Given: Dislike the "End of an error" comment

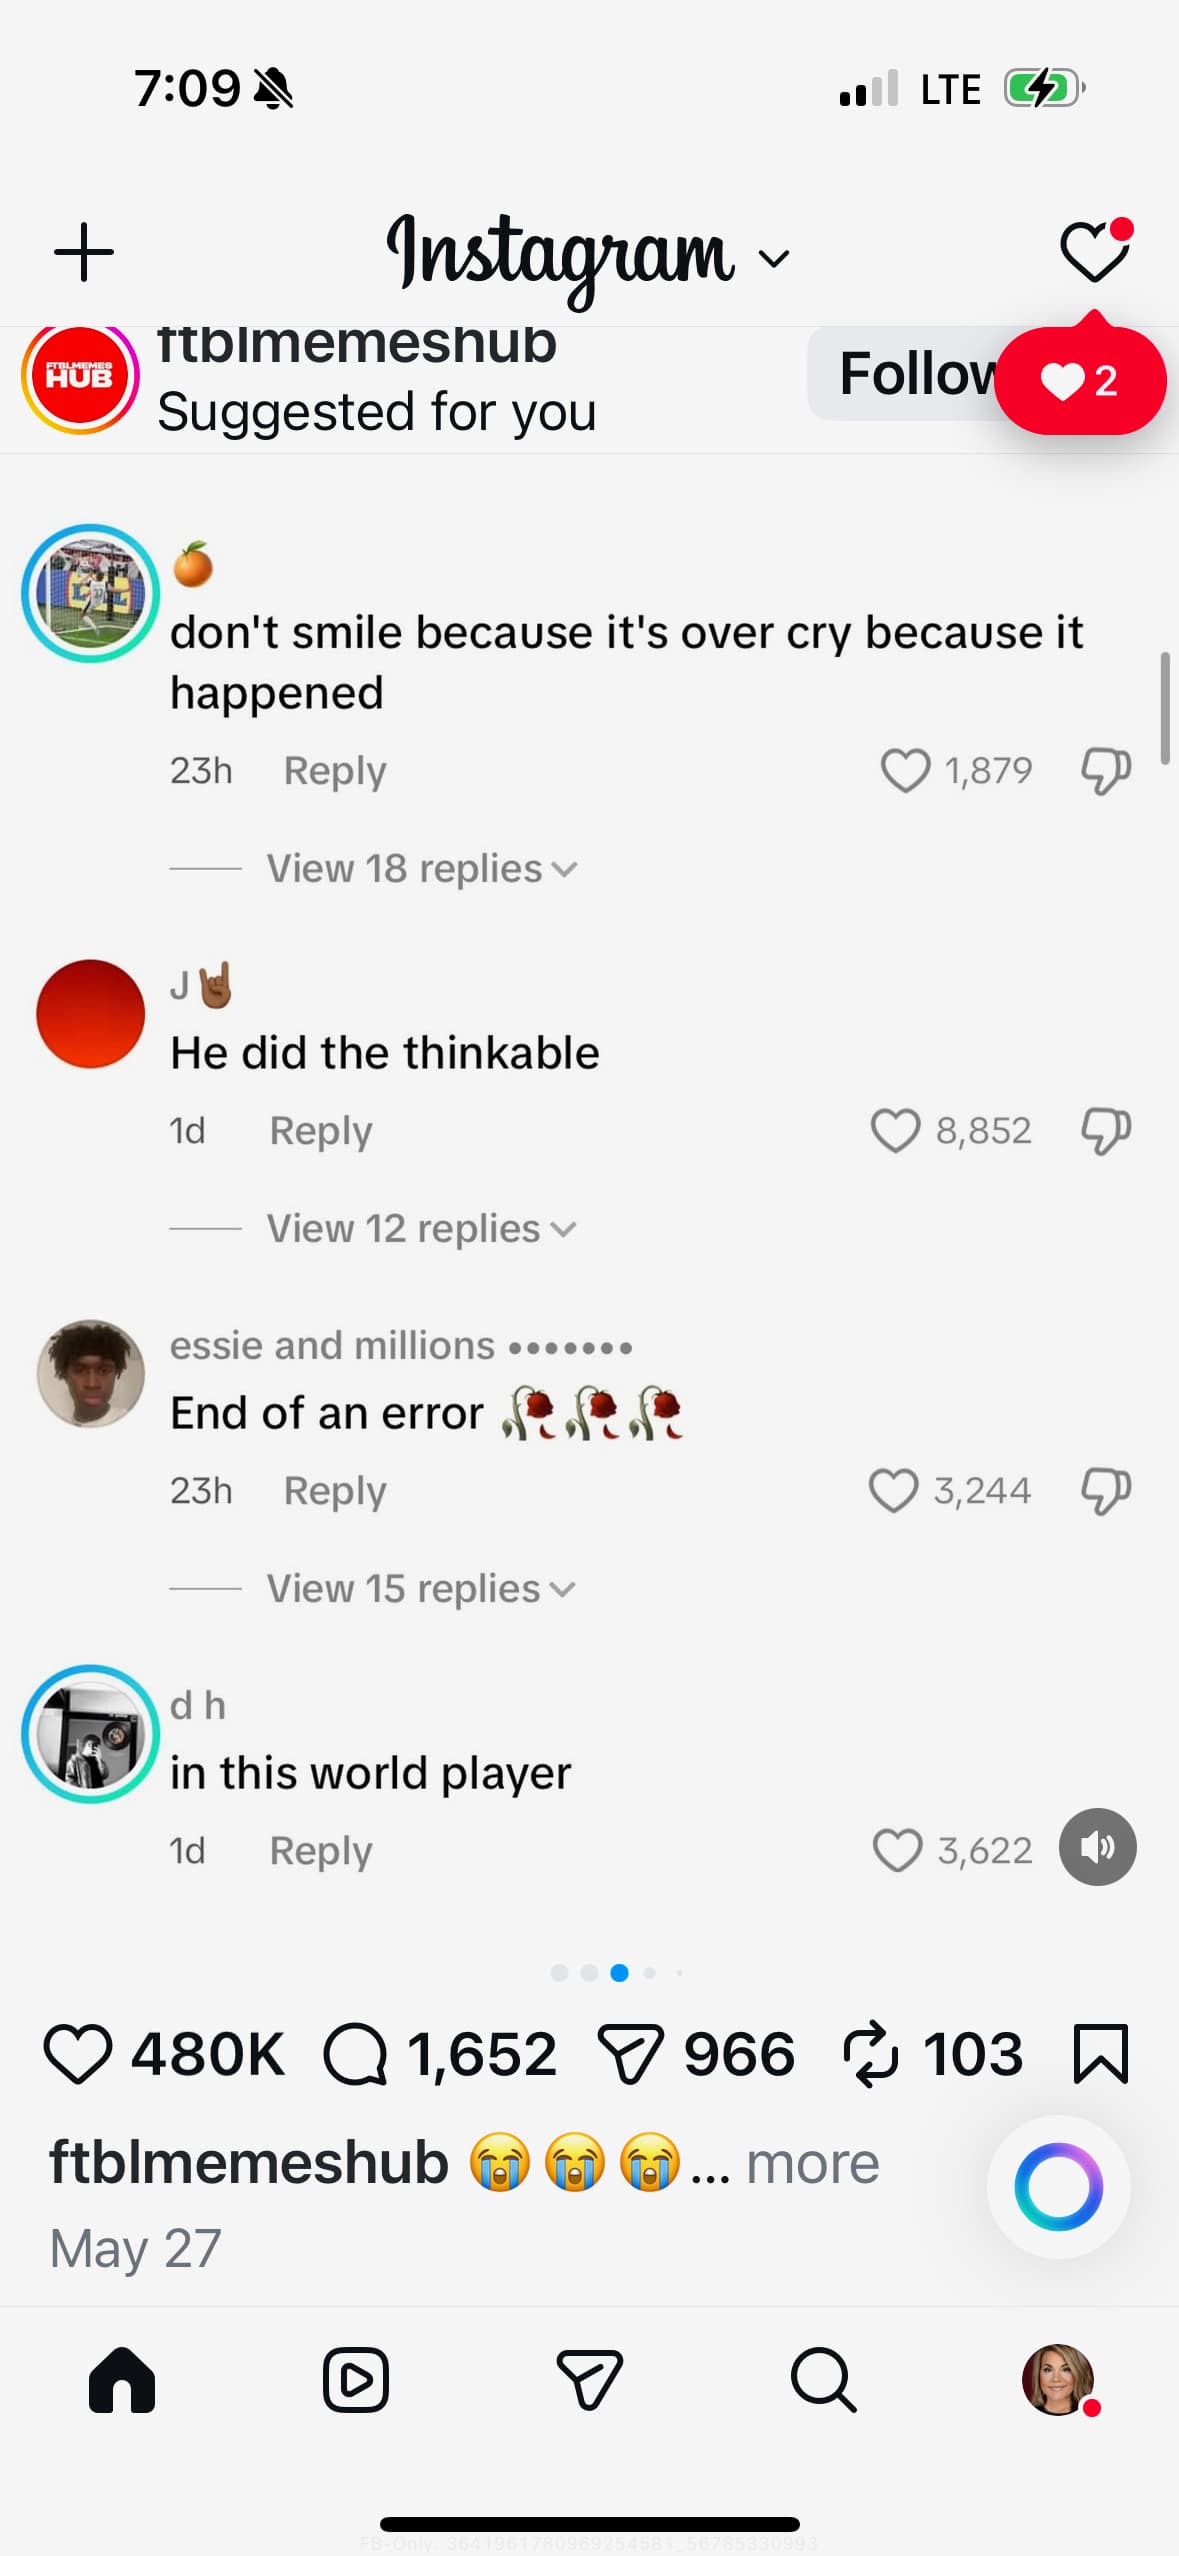Looking at the screenshot, I should [x=1106, y=1491].
